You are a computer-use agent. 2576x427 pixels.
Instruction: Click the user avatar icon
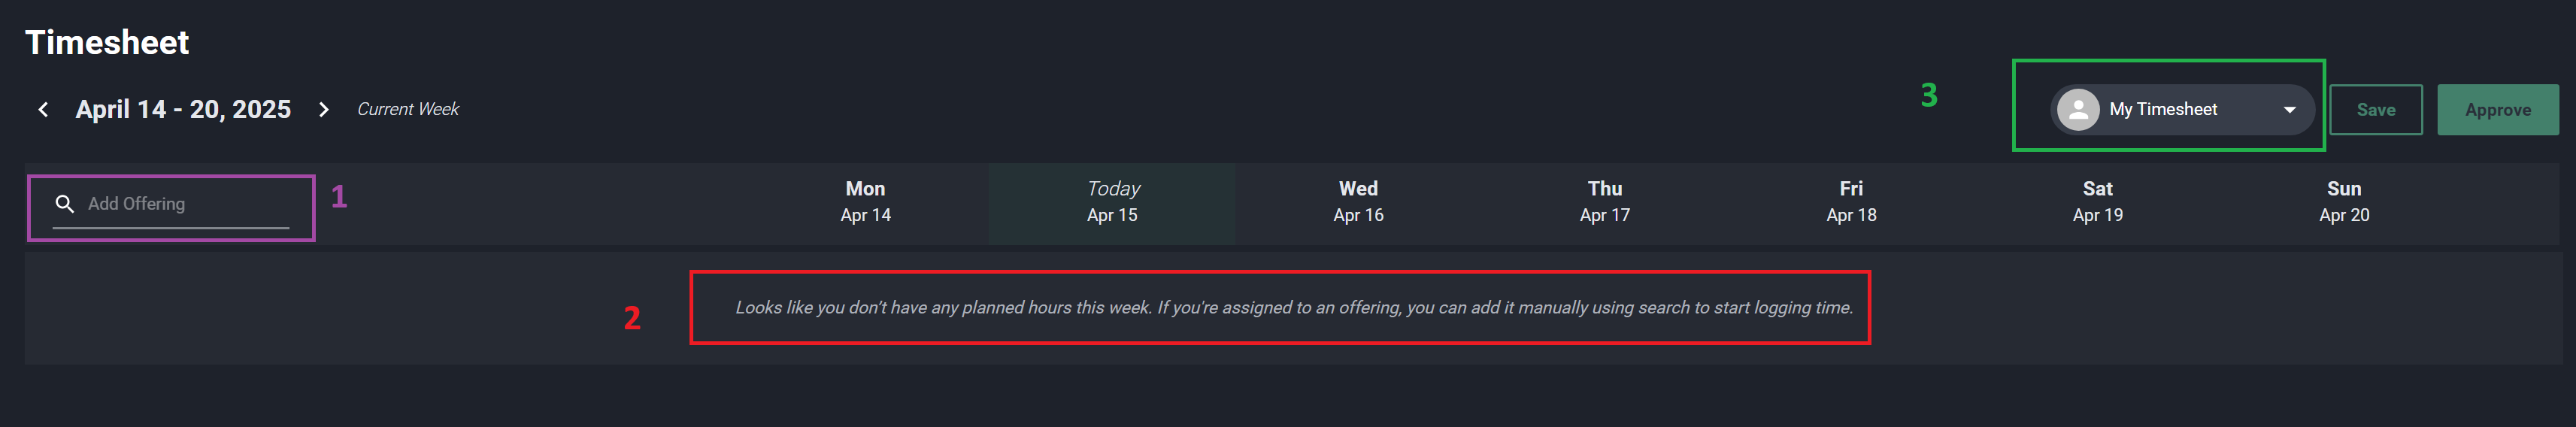[x=2078, y=110]
